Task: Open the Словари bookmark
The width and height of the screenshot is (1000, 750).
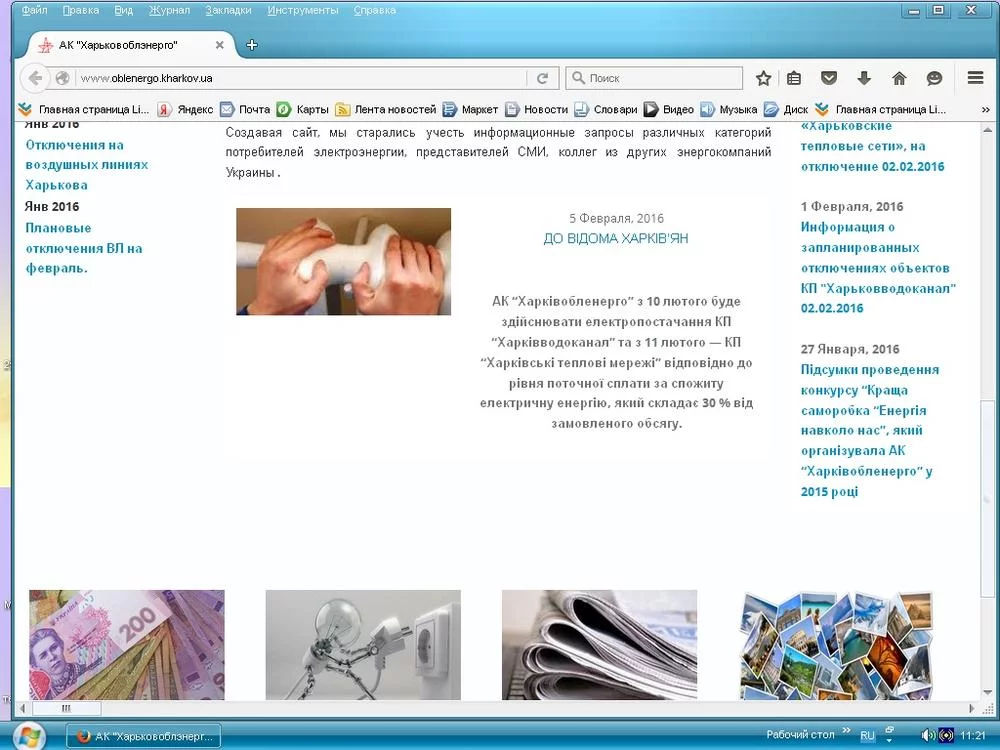Action: click(x=606, y=109)
